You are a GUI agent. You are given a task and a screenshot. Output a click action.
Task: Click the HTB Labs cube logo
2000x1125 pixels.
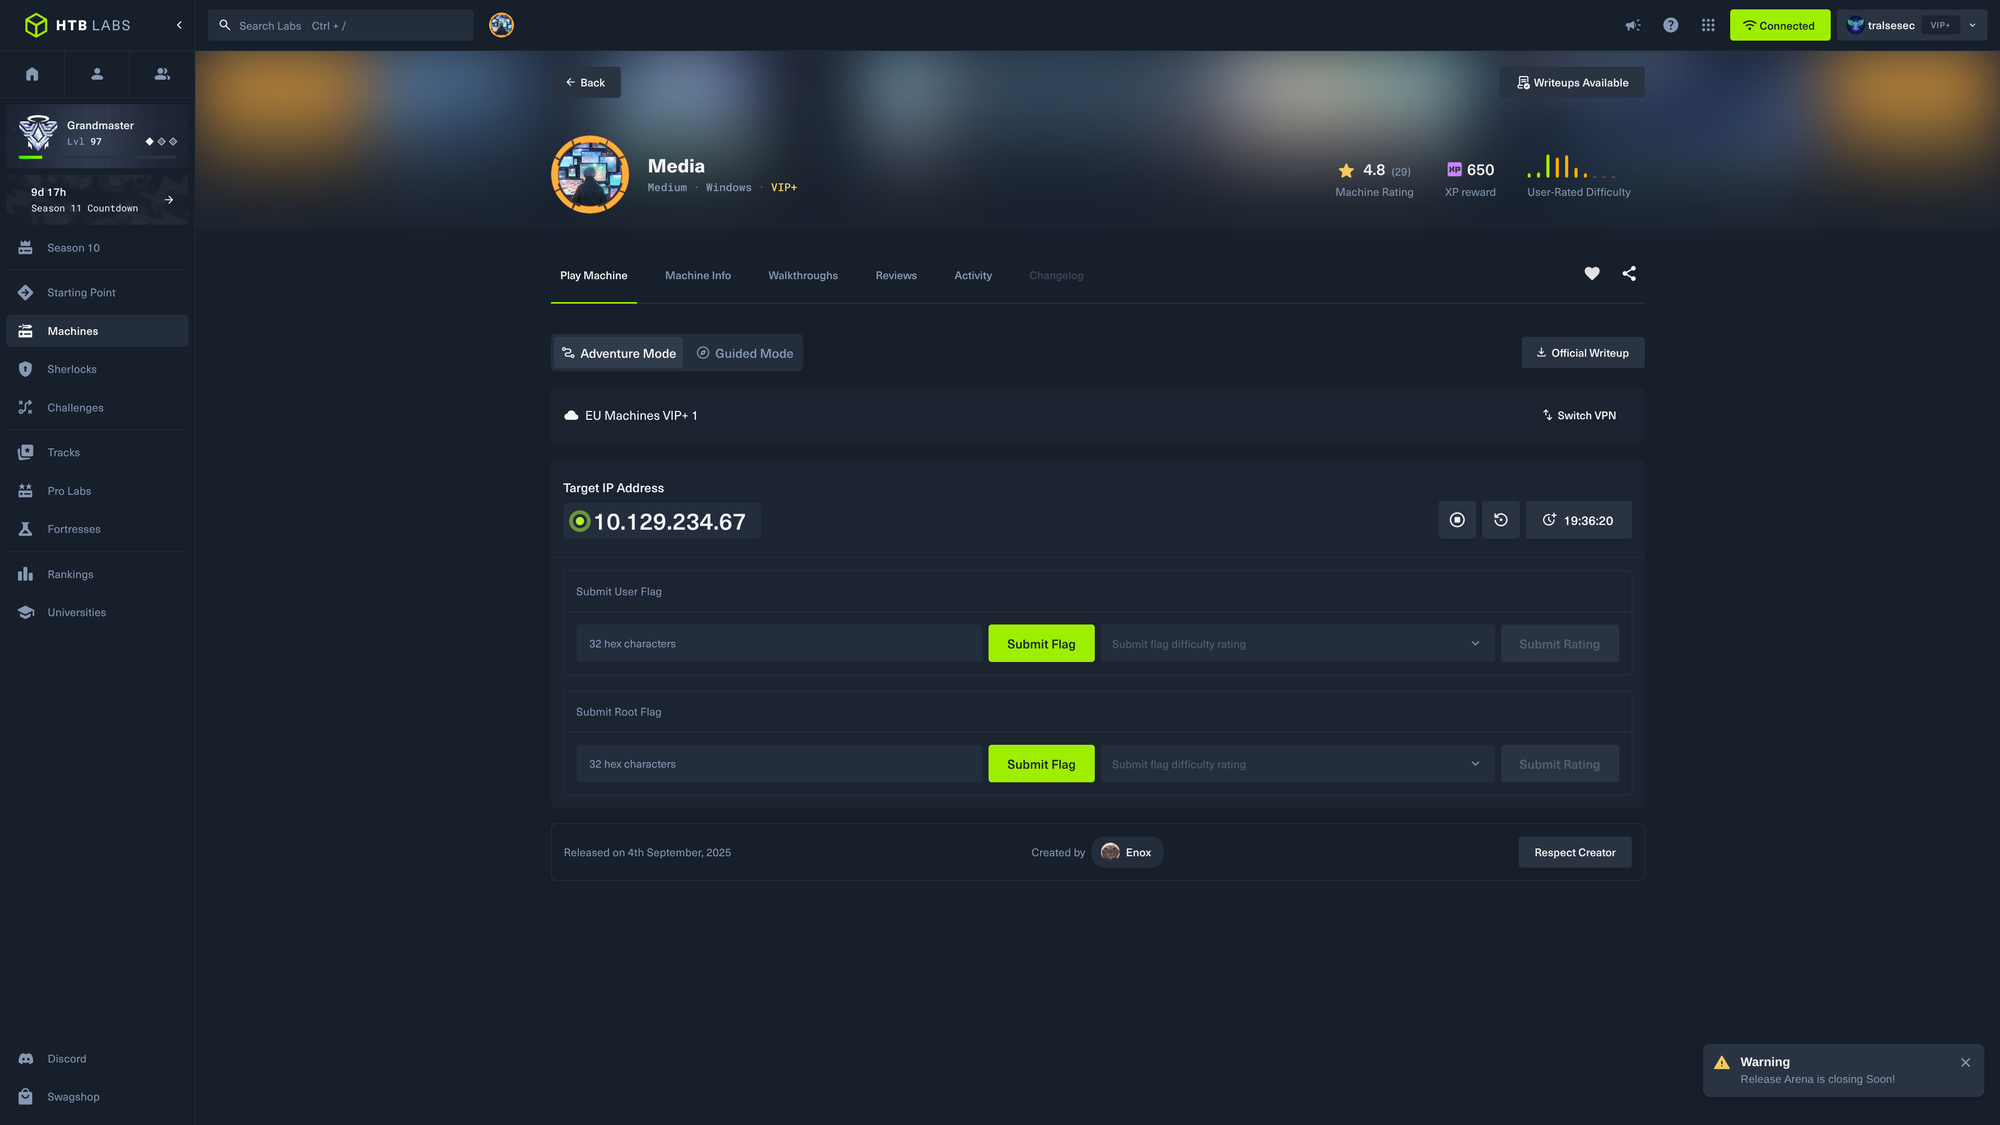[36, 25]
